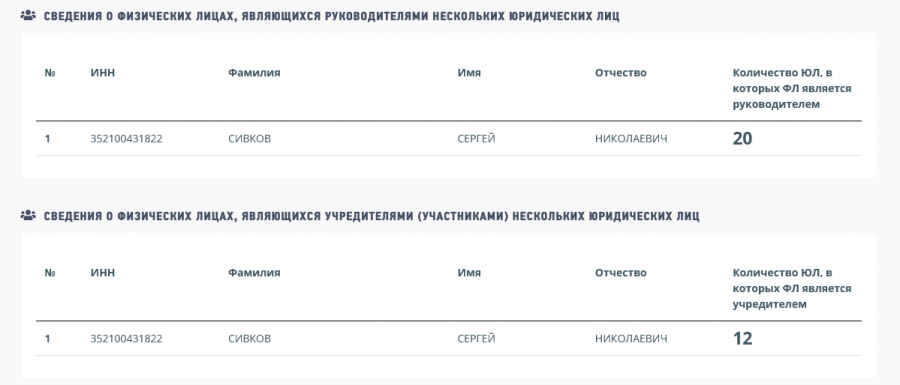Click the Отчество column header in the managers table
Viewport: 900px width, 385px height.
[620, 73]
